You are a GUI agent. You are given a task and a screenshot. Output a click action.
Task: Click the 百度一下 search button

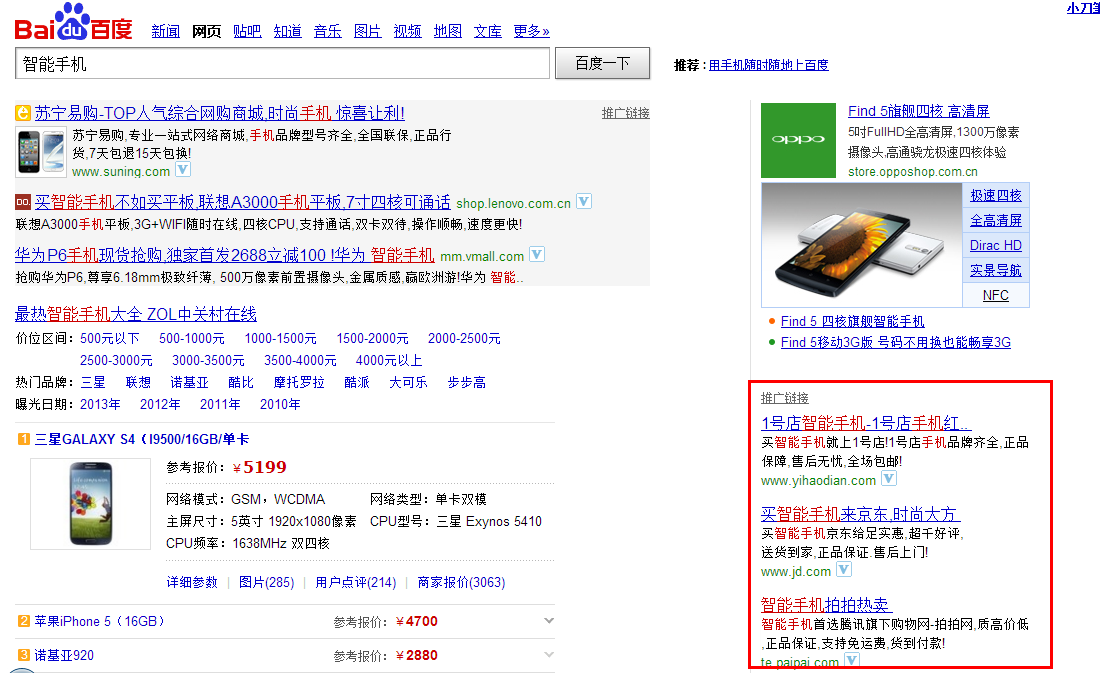point(603,63)
